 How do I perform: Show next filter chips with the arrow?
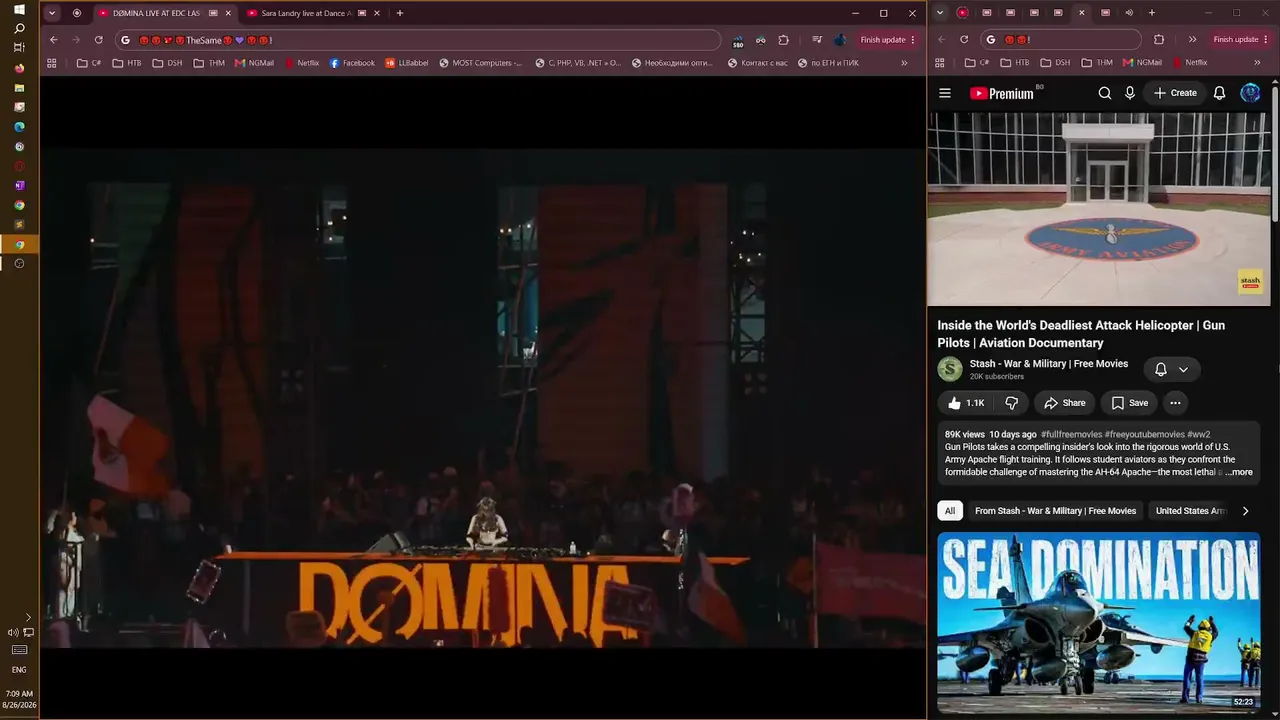(x=1245, y=511)
